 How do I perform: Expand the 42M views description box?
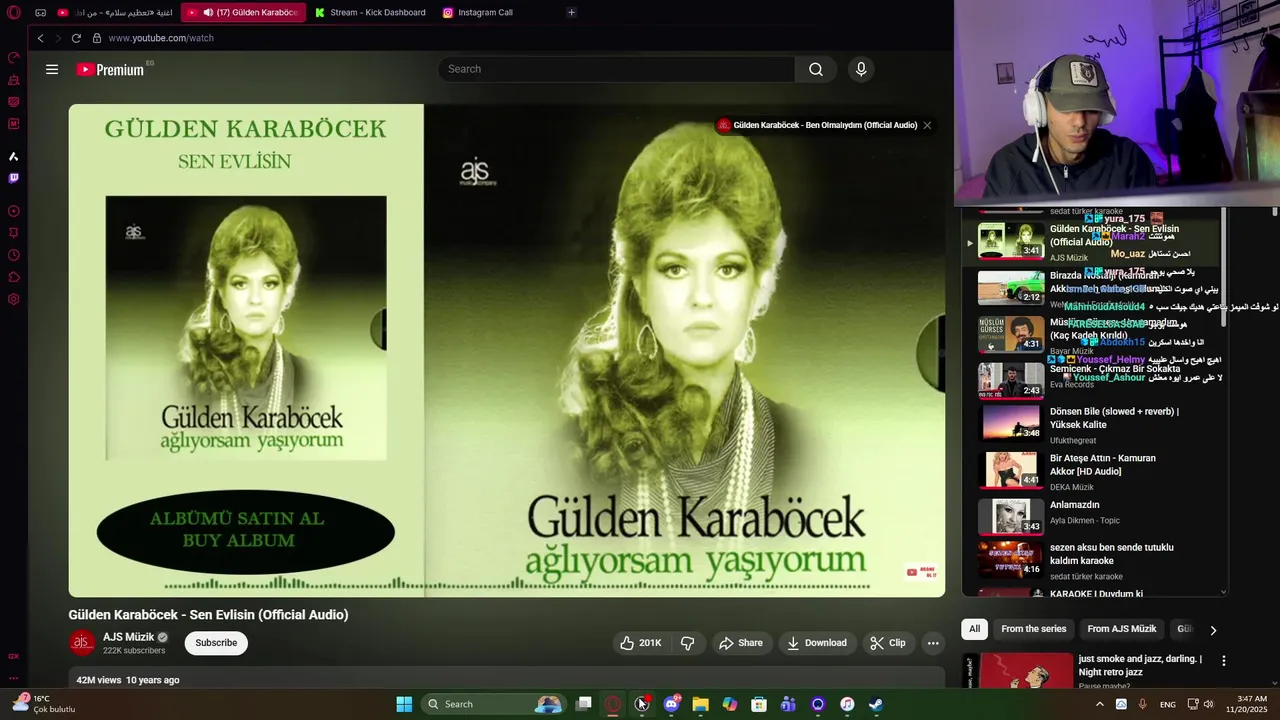[507, 680]
